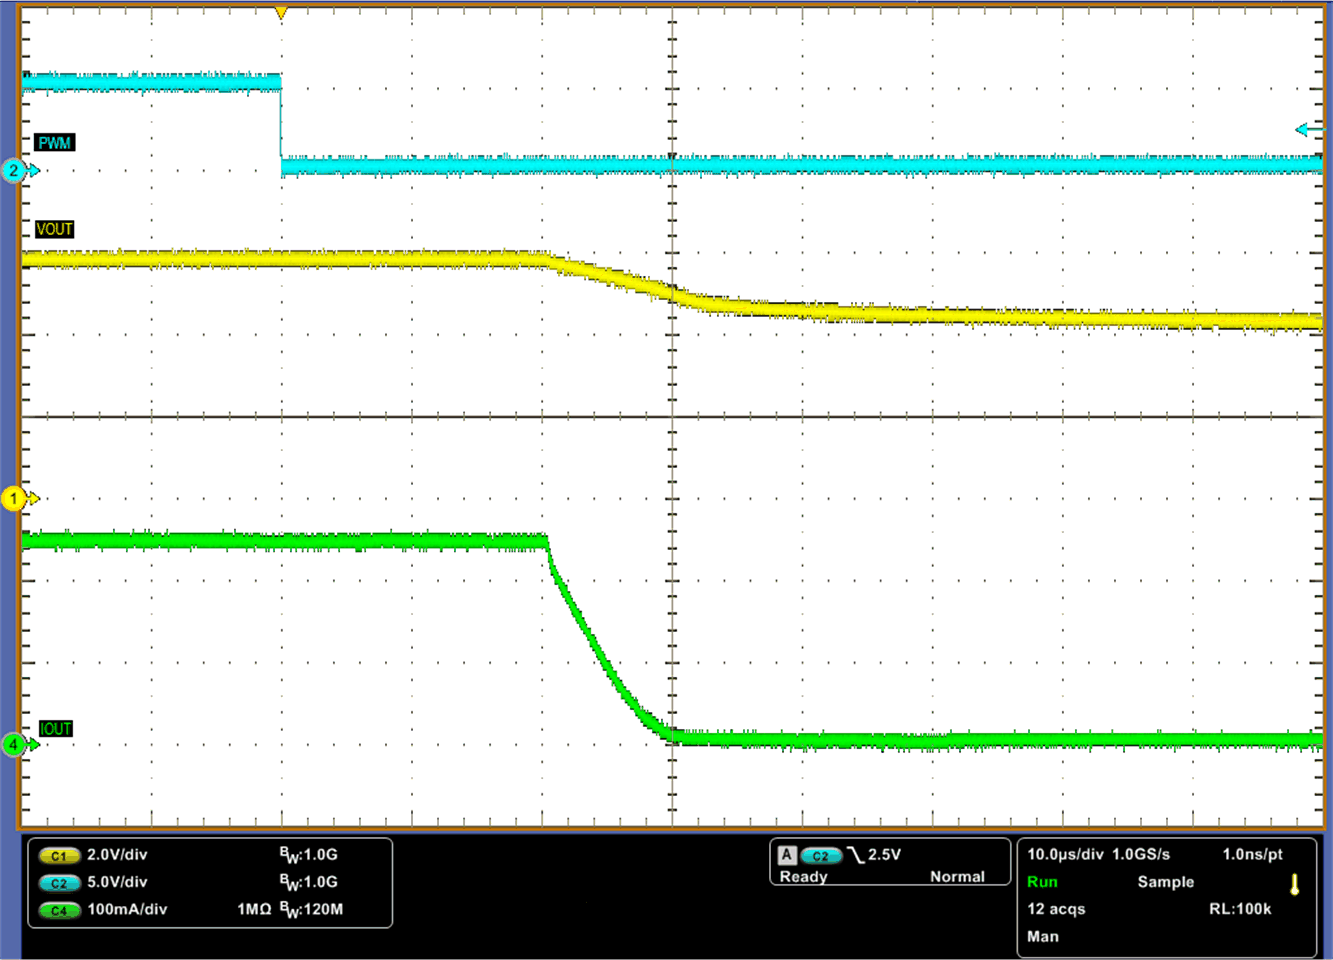Click the C4 channel badge
Image resolution: width=1333 pixels, height=960 pixels.
(x=59, y=910)
